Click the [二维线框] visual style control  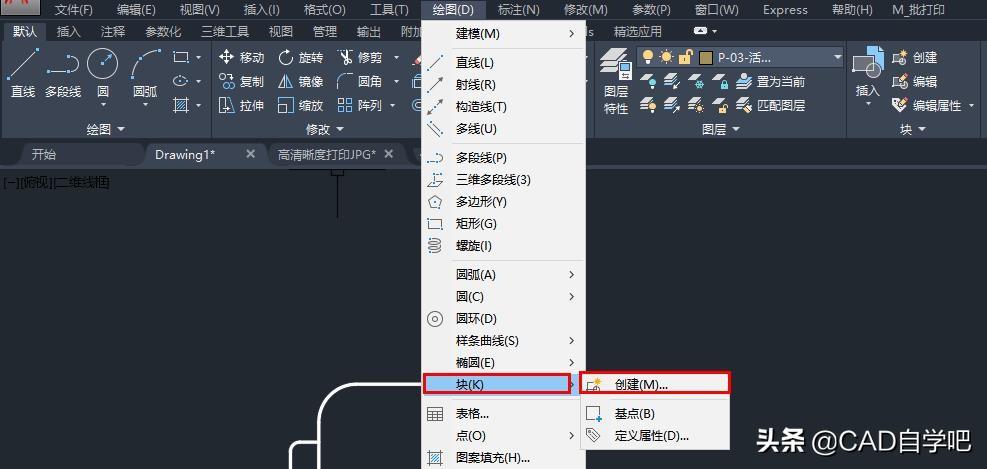pyautogui.click(x=82, y=183)
